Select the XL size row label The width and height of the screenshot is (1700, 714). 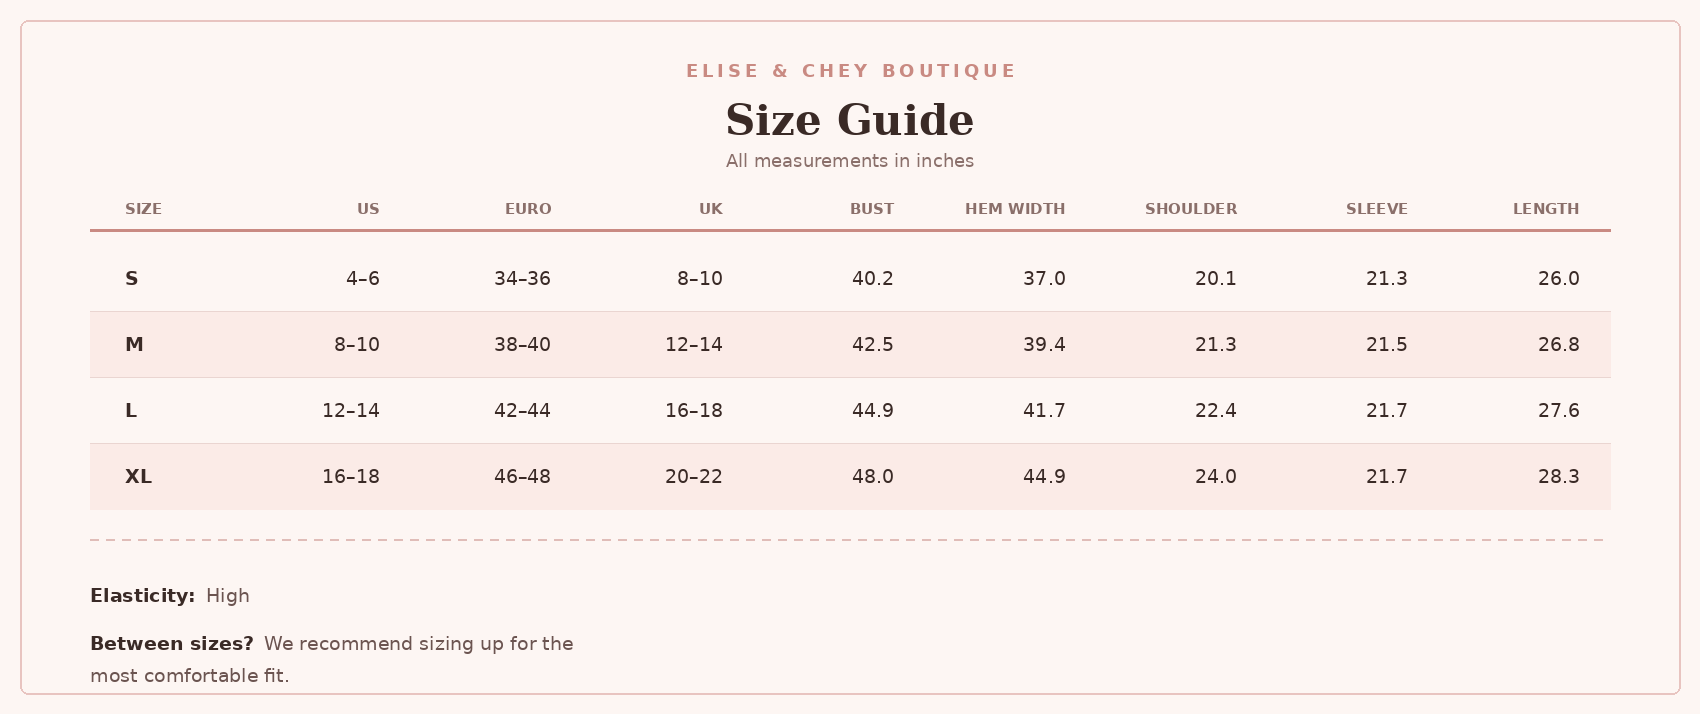tap(138, 477)
